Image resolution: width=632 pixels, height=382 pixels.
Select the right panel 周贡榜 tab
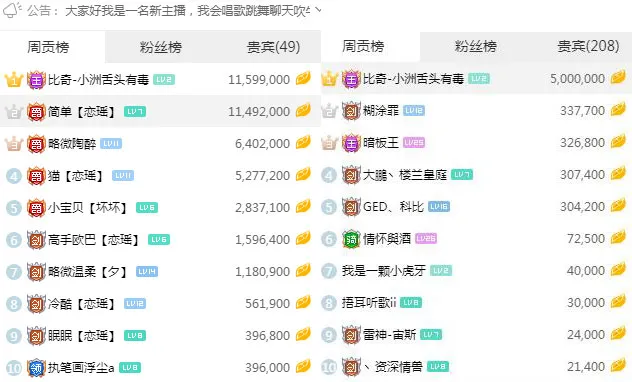tap(363, 46)
